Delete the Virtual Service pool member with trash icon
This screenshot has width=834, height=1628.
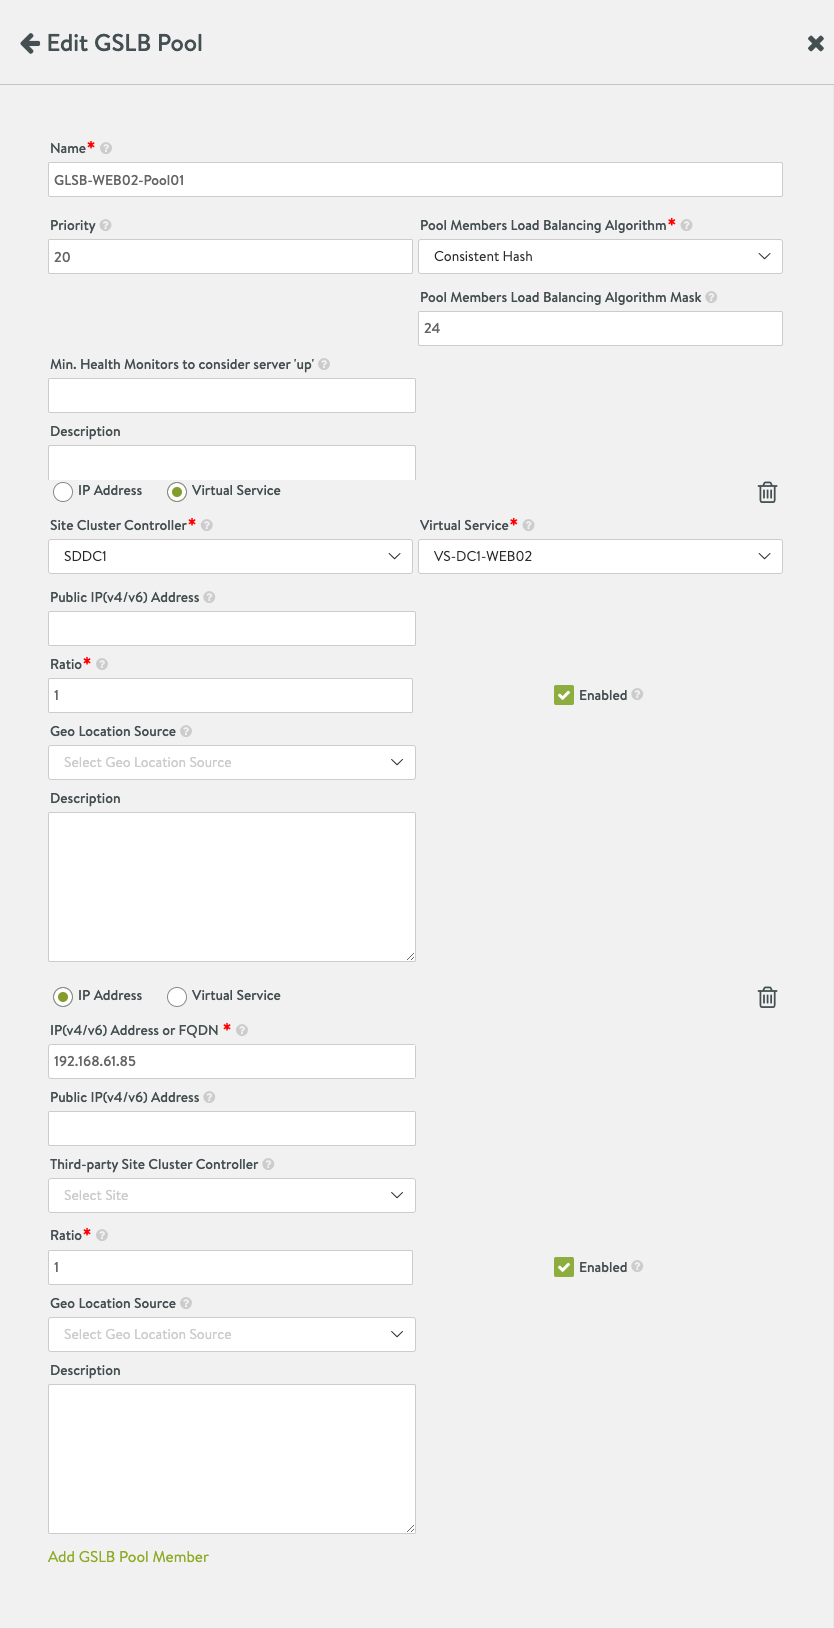click(767, 492)
